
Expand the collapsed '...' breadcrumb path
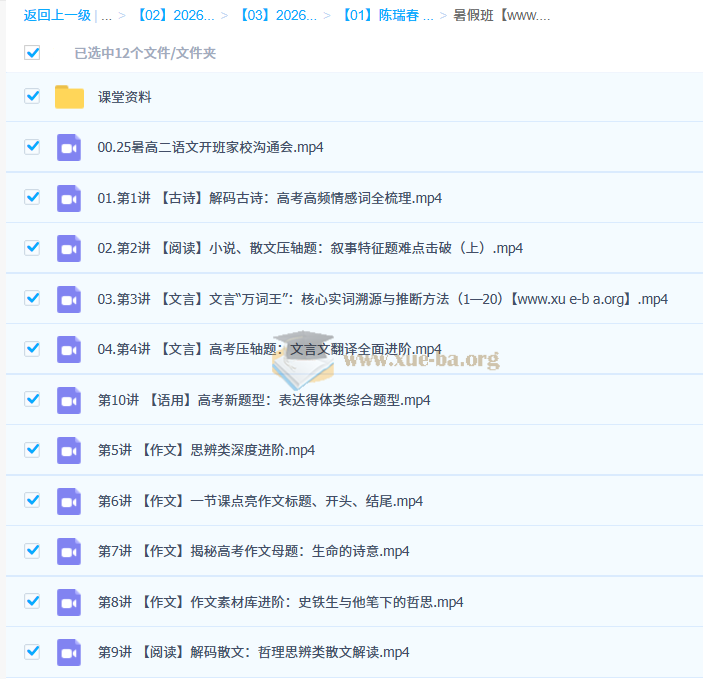[106, 16]
